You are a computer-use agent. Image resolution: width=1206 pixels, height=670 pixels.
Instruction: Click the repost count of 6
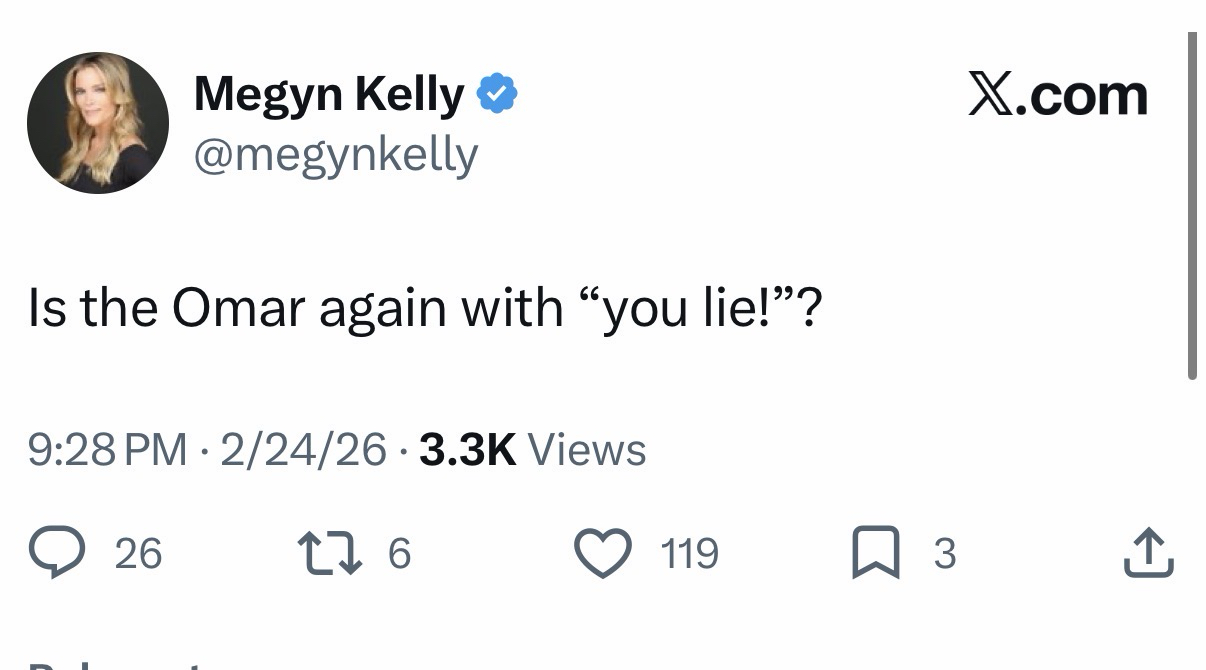click(398, 553)
